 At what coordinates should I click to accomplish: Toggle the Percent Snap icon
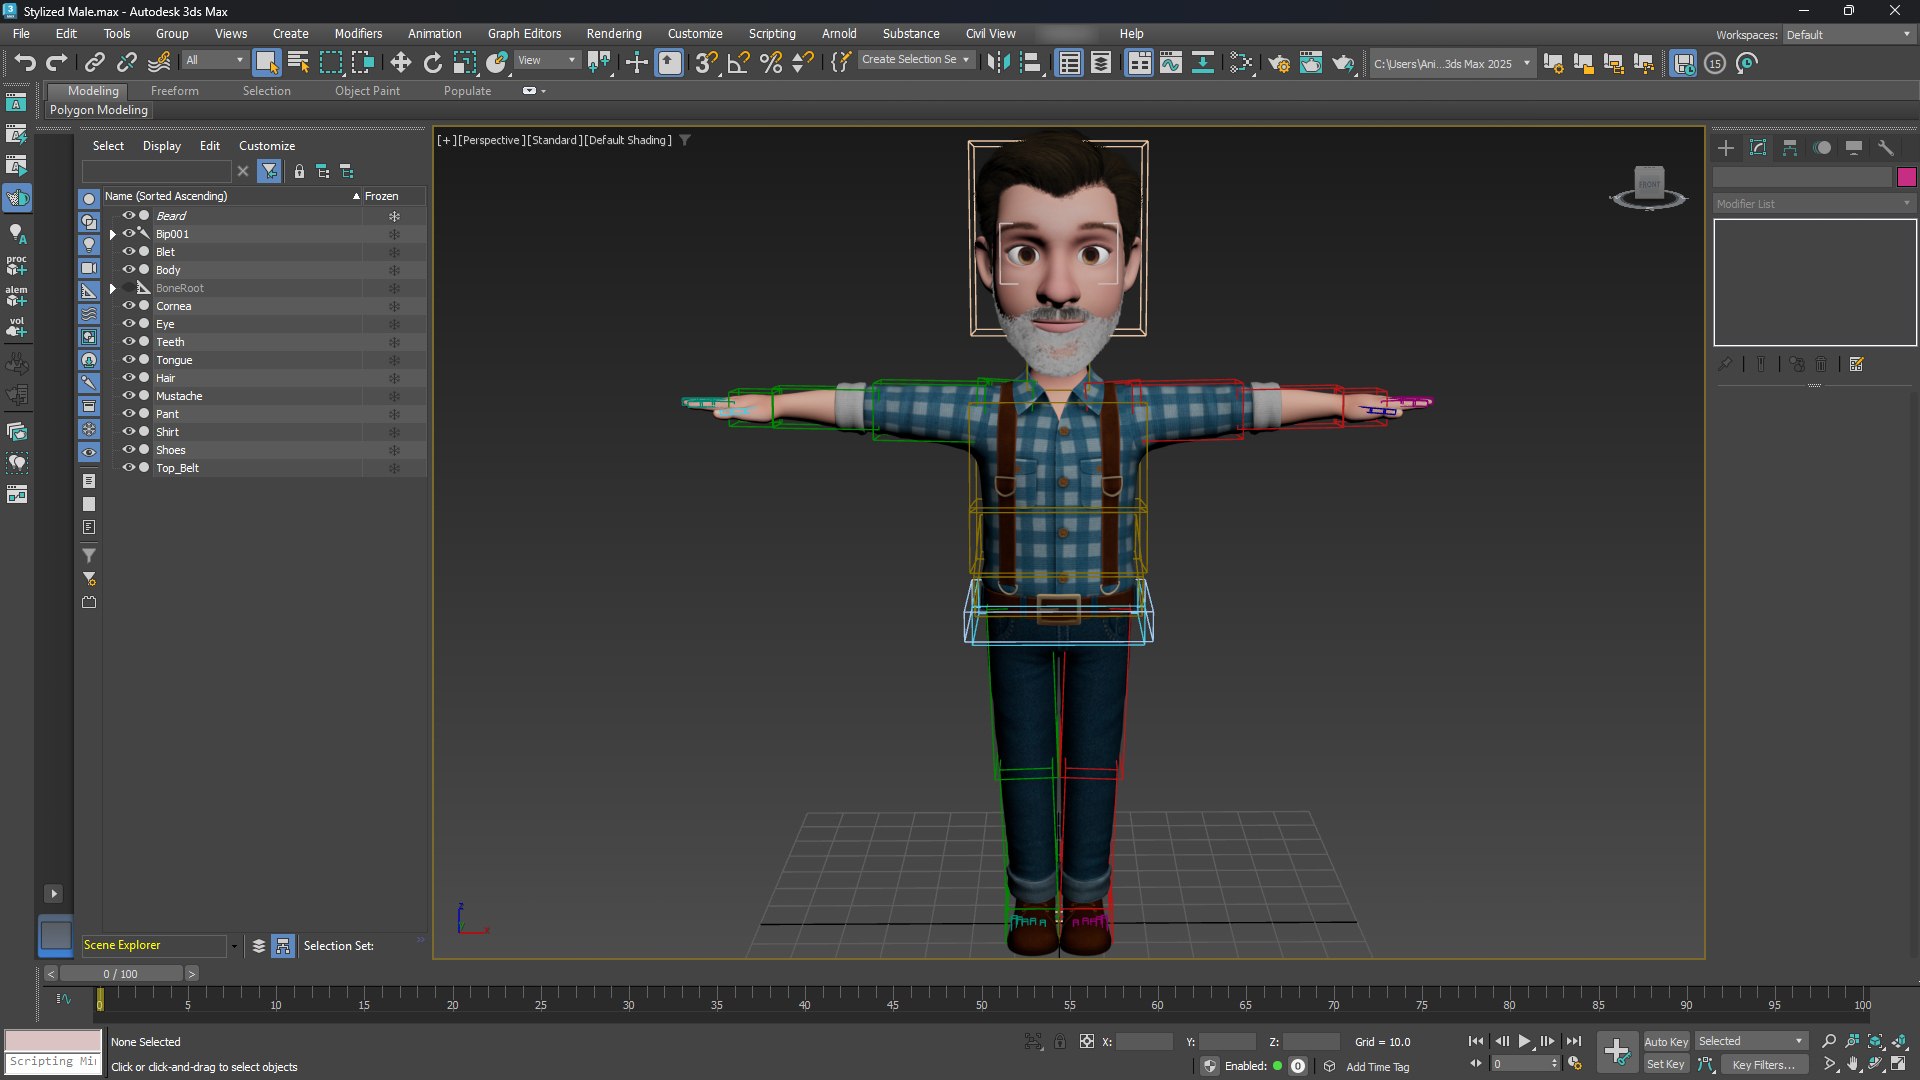770,63
